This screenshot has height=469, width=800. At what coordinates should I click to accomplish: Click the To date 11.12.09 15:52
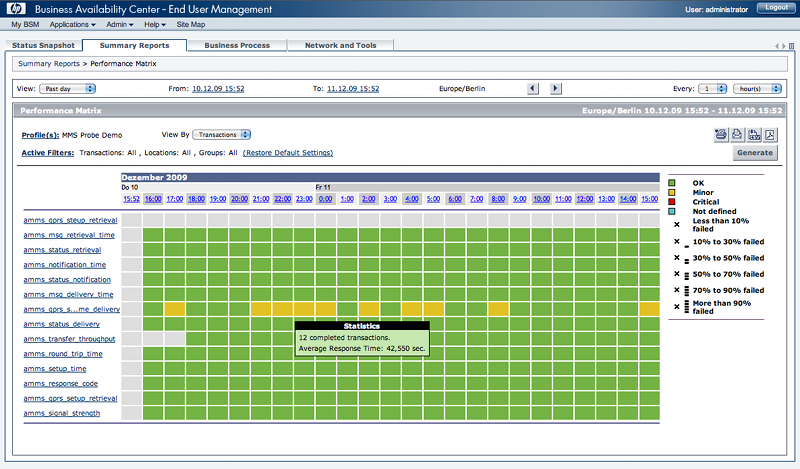[353, 89]
